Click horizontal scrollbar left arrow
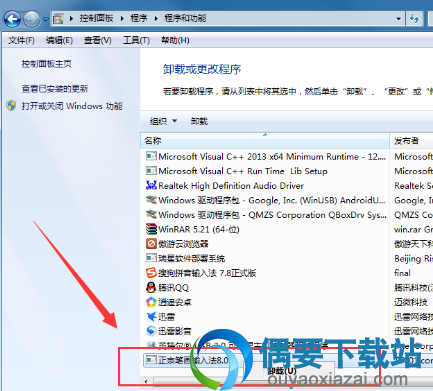433x391 pixels. (146, 381)
